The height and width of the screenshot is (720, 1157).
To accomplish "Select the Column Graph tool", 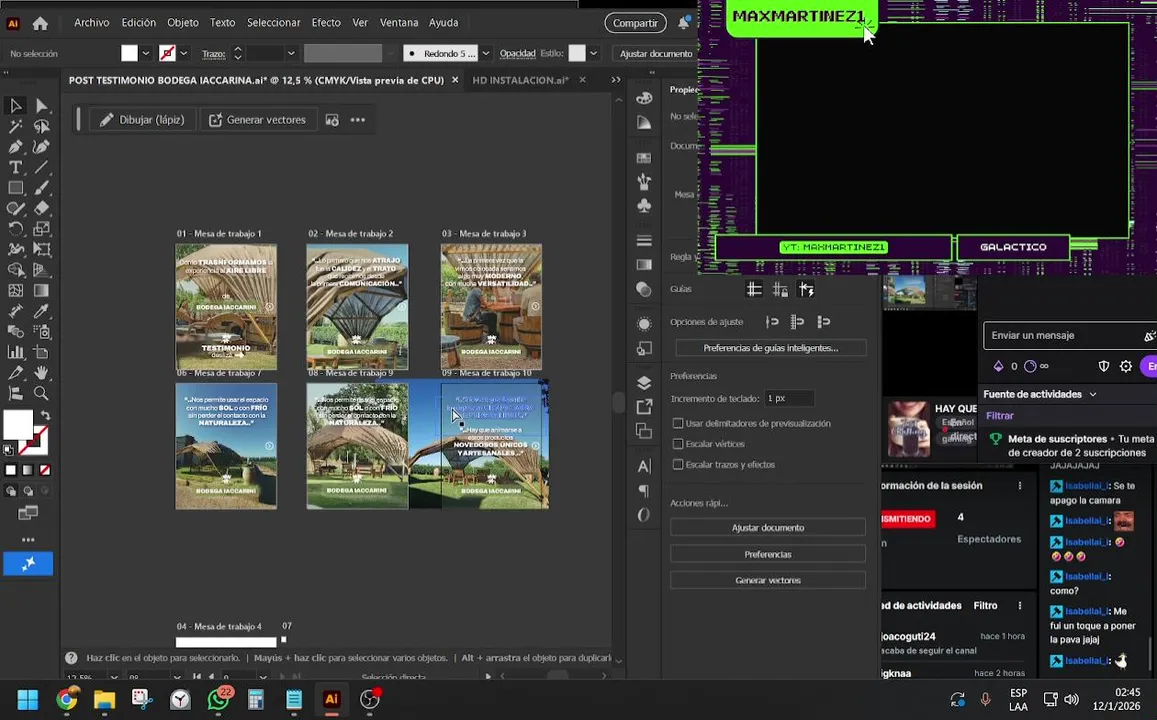I will click(x=15, y=352).
